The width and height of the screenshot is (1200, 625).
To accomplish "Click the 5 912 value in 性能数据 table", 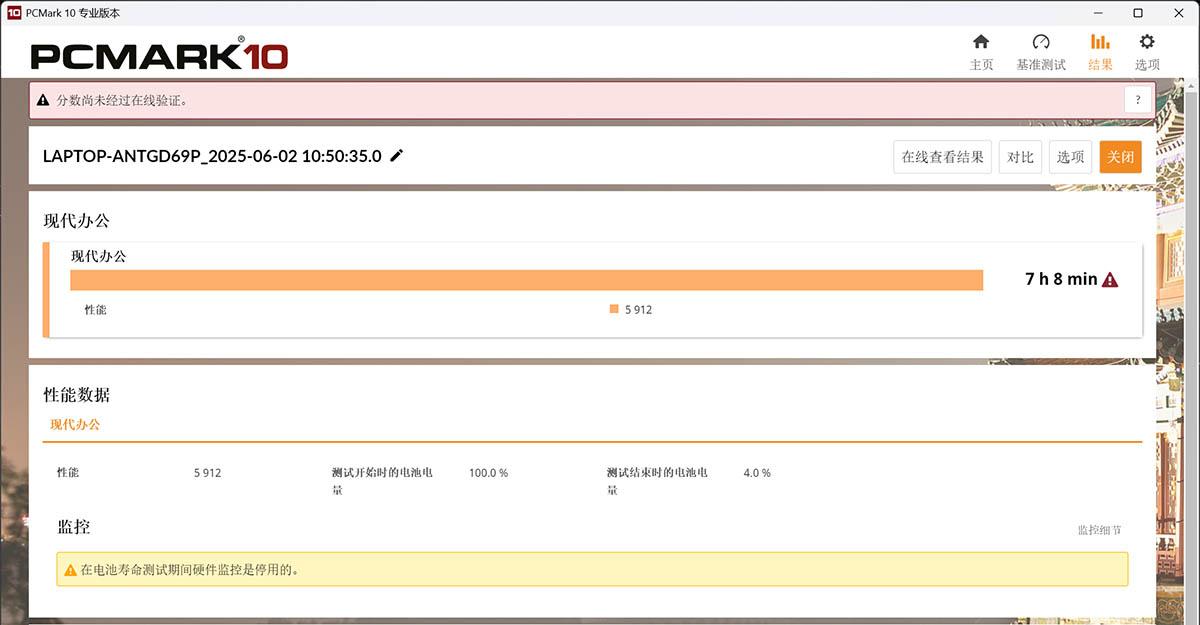I will (x=207, y=473).
